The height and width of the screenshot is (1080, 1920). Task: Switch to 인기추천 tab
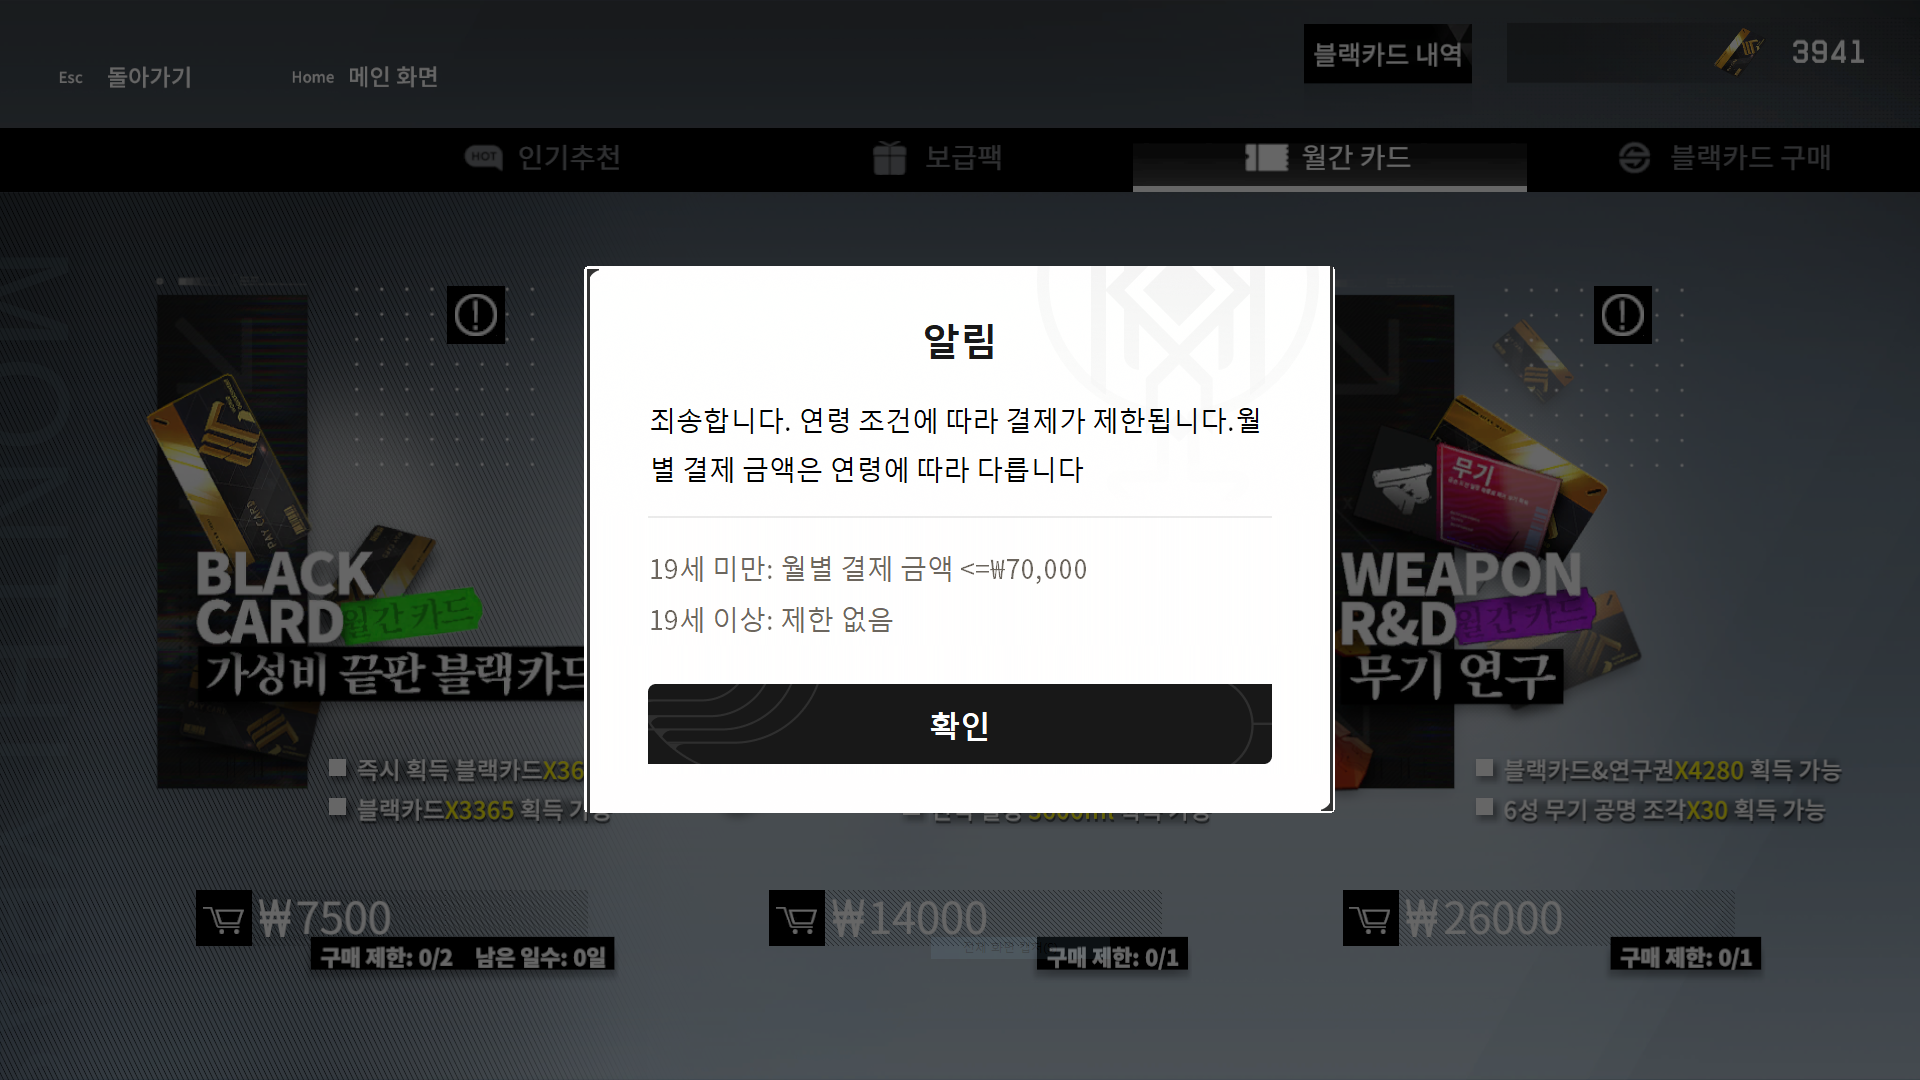(544, 158)
